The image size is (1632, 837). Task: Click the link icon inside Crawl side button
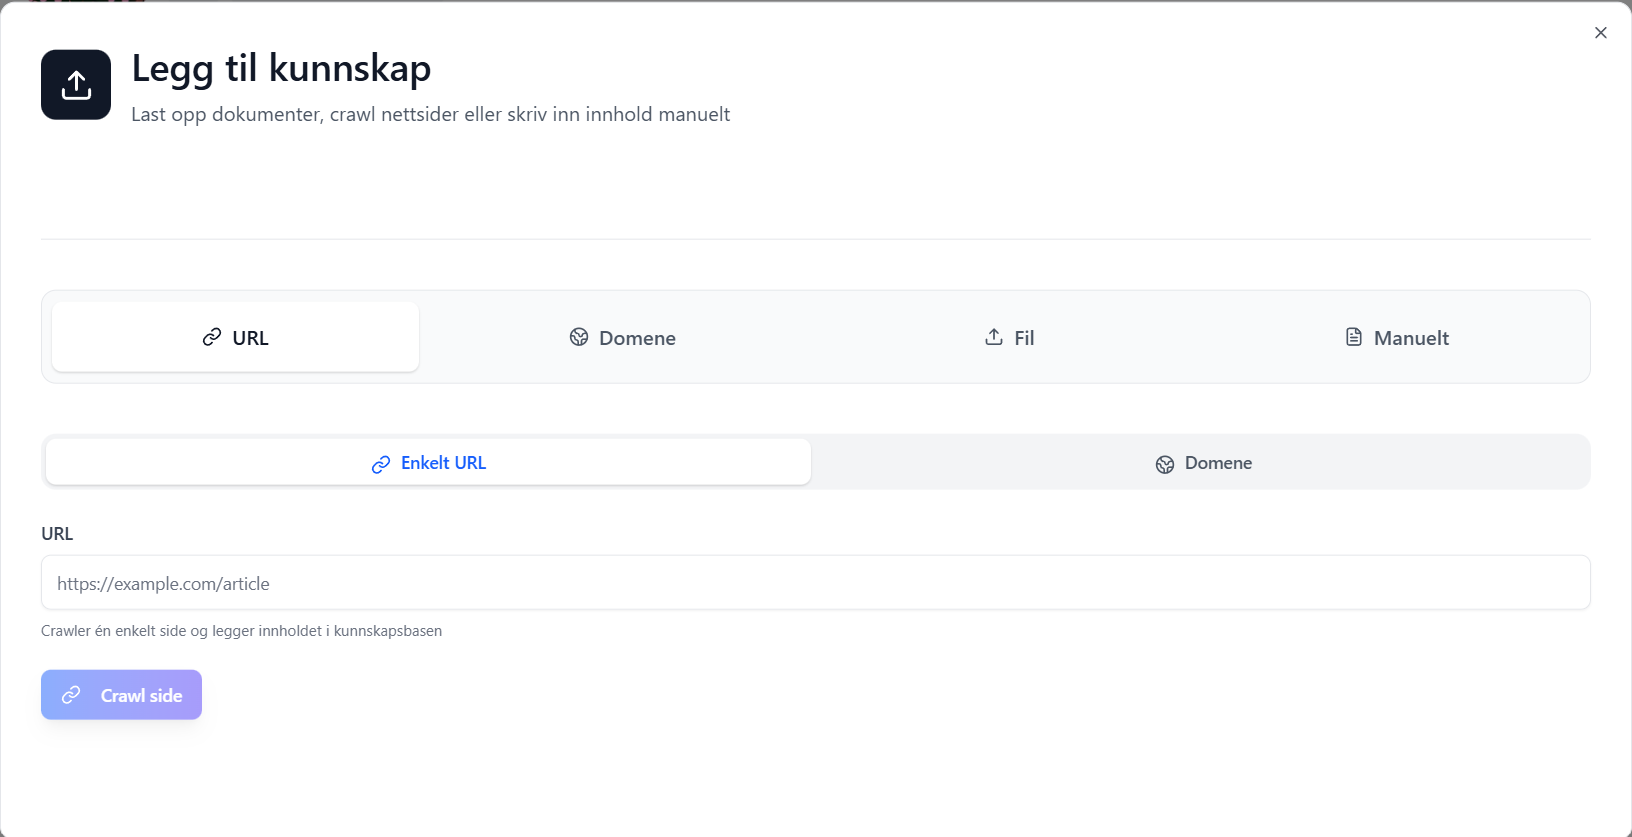71,695
